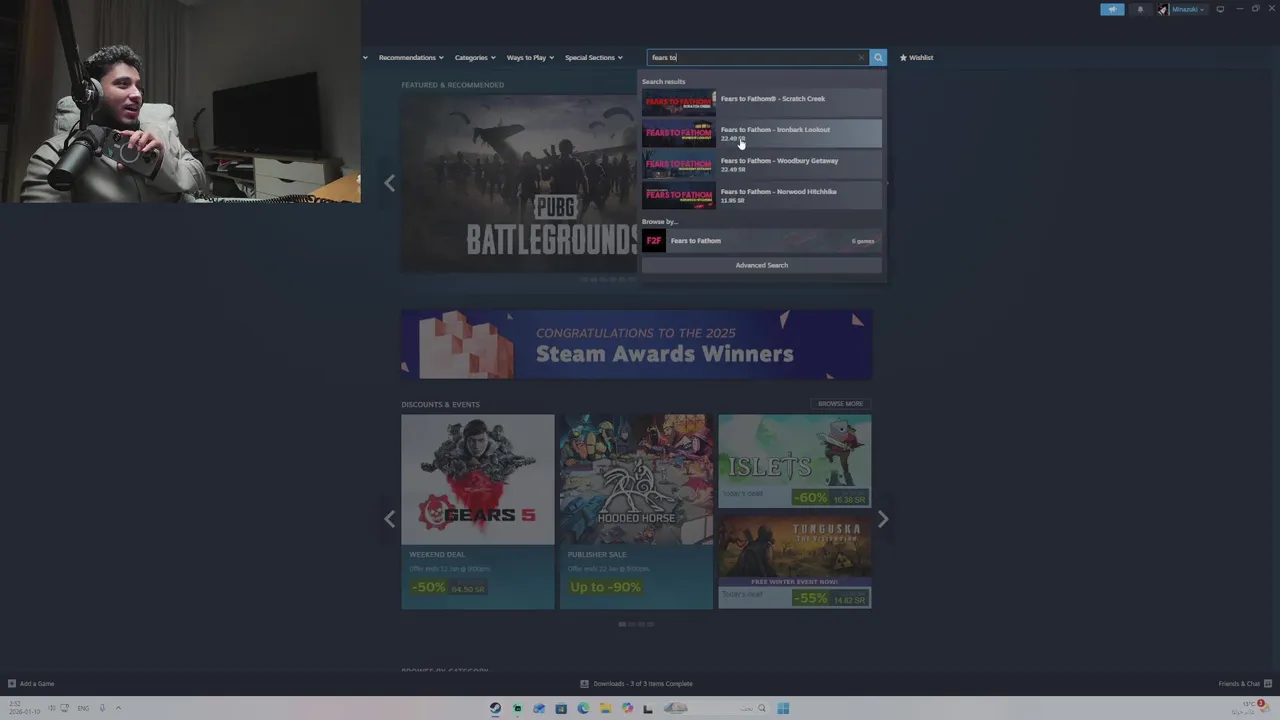Click the taskbar search magnifier
The image size is (1280, 720).
[x=761, y=708]
